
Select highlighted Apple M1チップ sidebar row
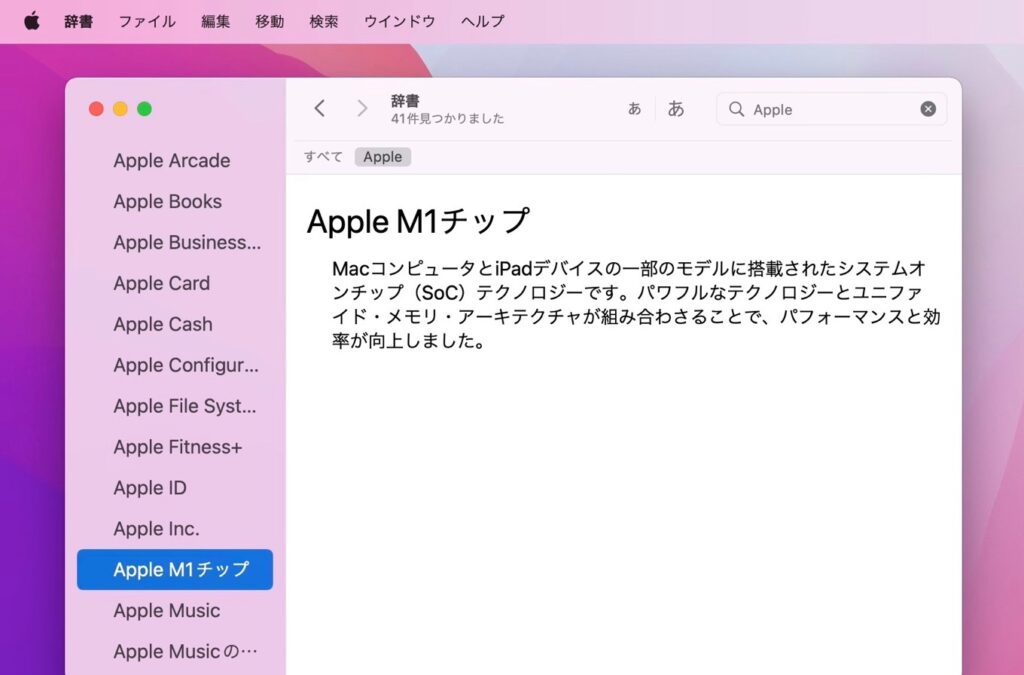click(175, 569)
